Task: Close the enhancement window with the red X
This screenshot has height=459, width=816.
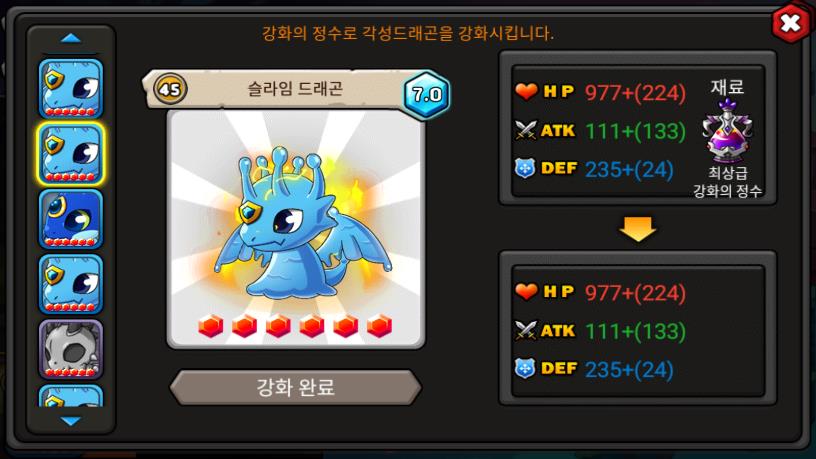Action: [x=790, y=23]
